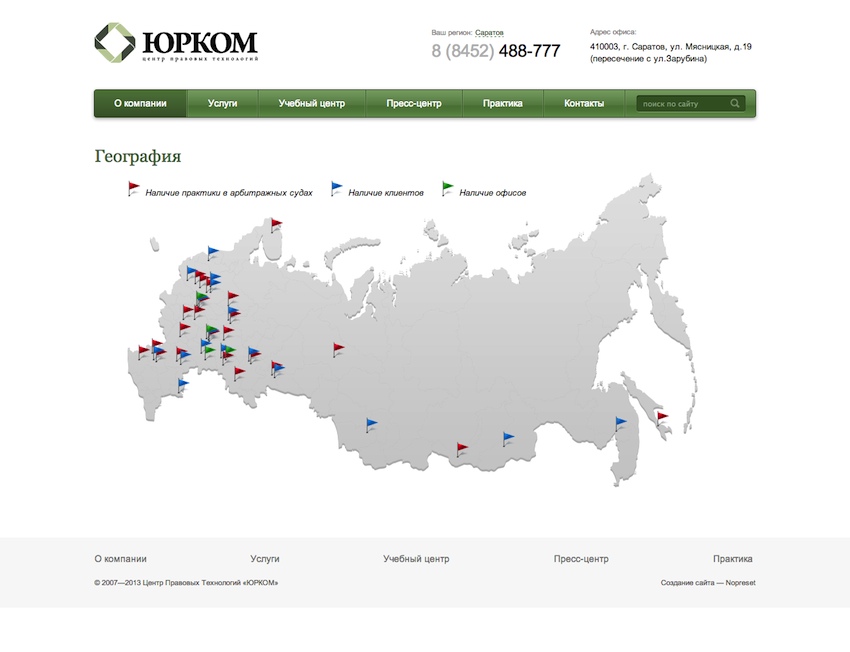Click the magnifier icon in the search box

tap(735, 103)
